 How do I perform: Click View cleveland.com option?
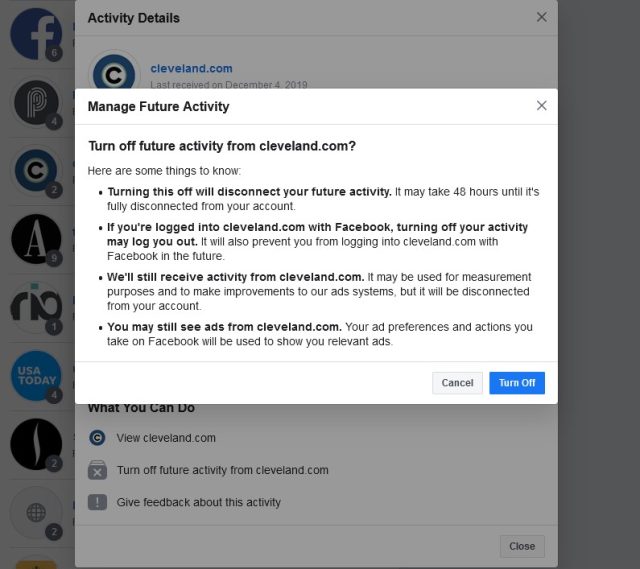point(166,438)
